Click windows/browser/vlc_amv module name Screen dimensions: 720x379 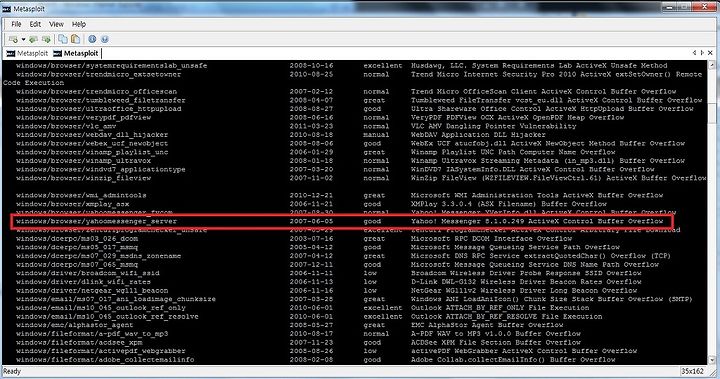(x=66, y=126)
